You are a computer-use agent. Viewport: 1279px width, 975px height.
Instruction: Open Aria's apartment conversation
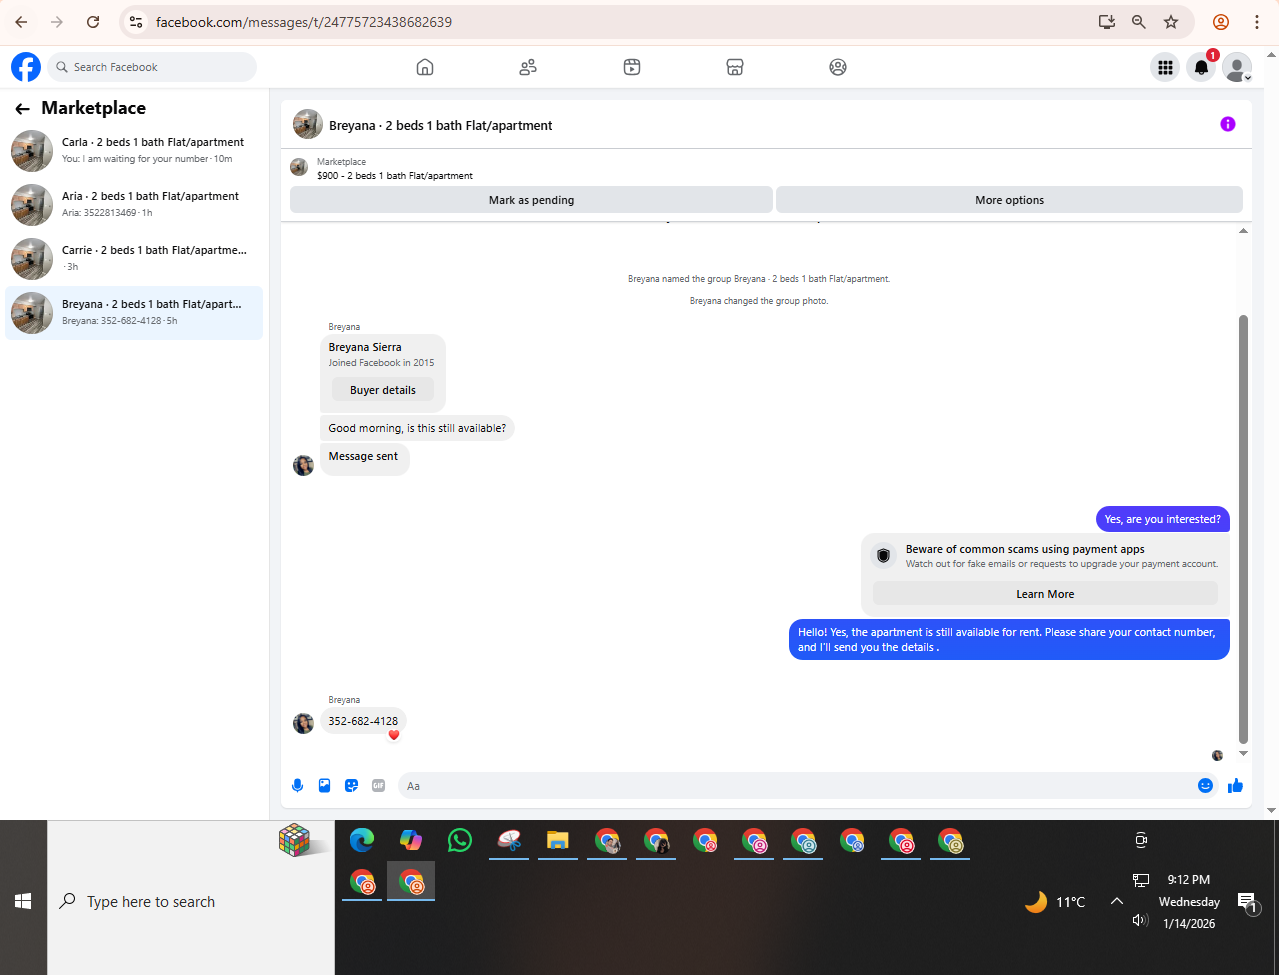tap(134, 205)
